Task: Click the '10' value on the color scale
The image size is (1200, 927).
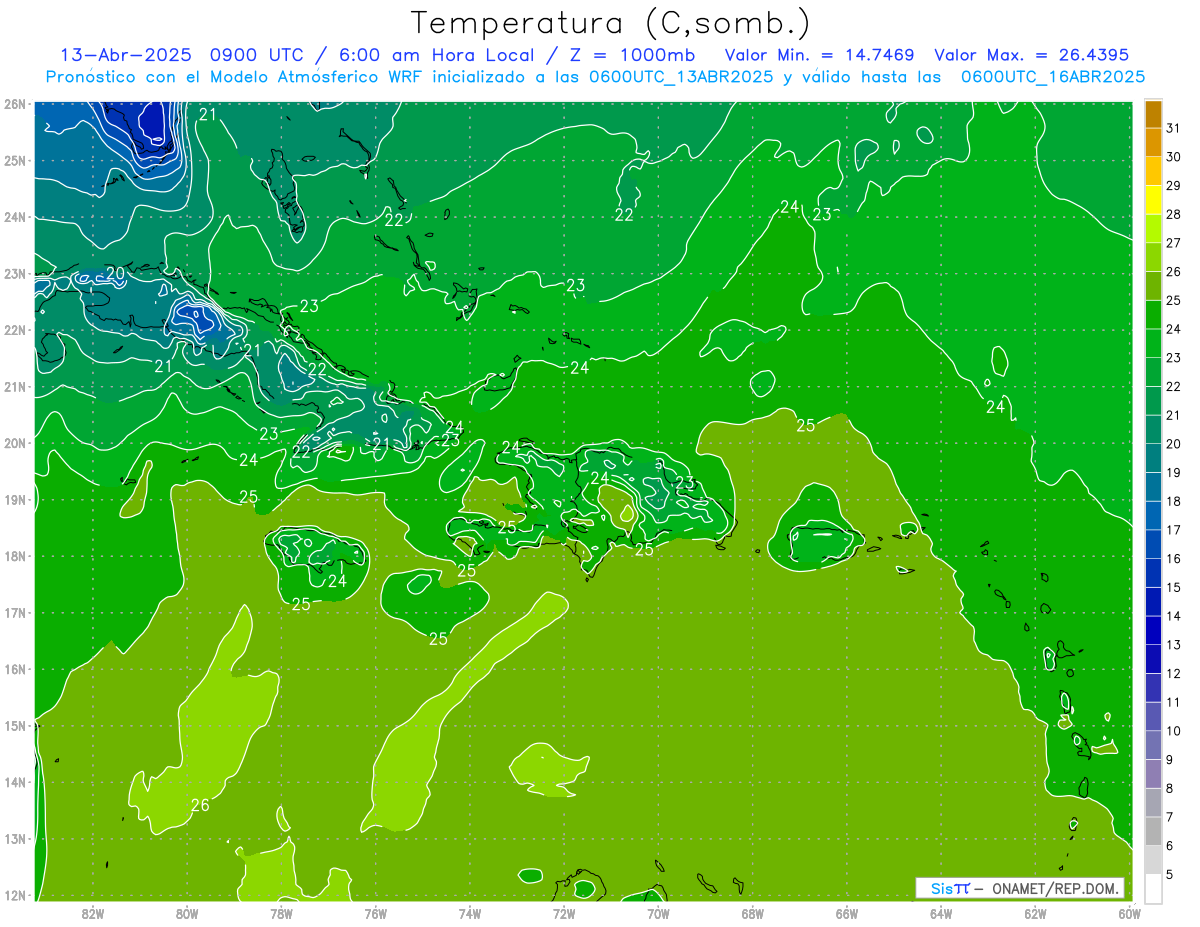Action: (x=1174, y=731)
